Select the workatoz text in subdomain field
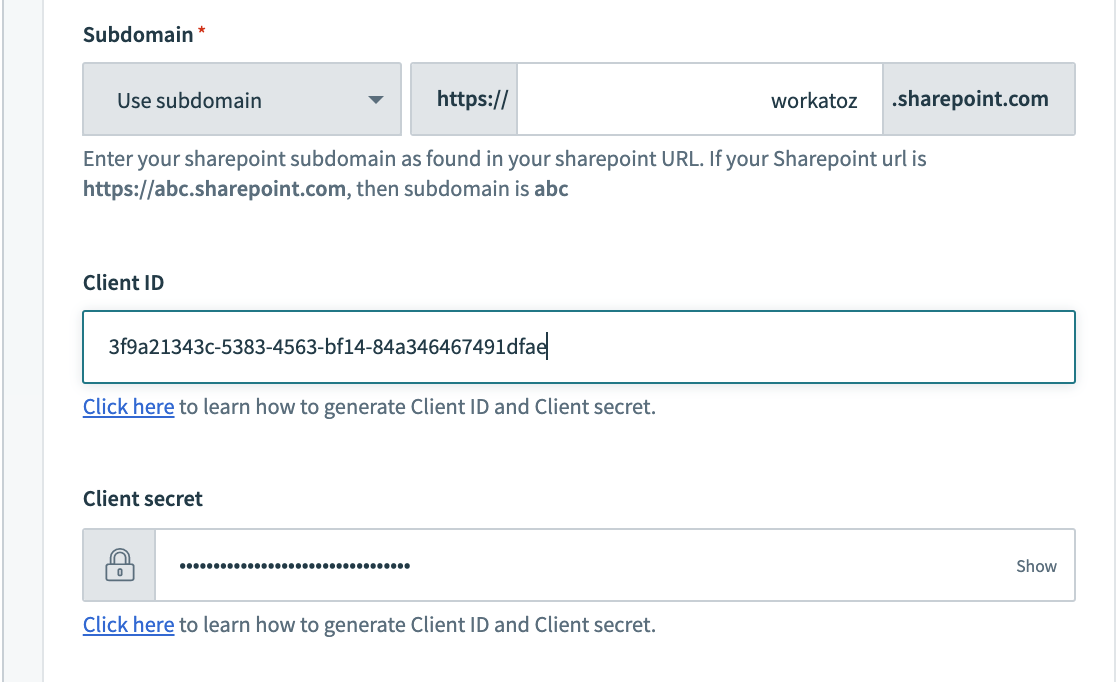The image size is (1116, 682). 814,101
